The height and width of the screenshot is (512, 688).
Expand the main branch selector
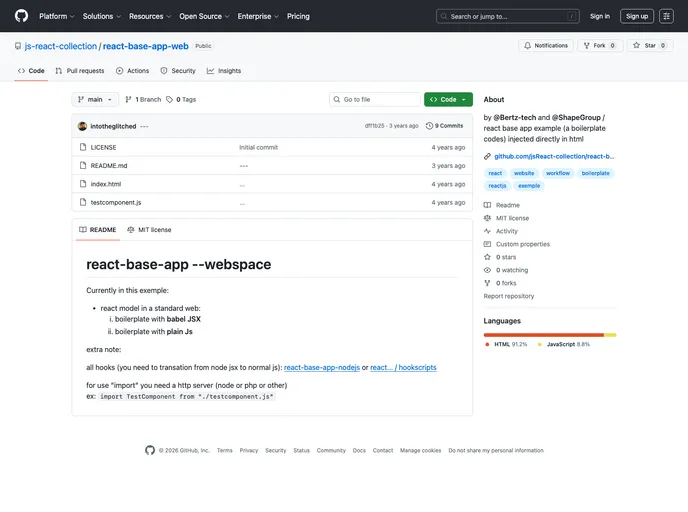pyautogui.click(x=96, y=100)
